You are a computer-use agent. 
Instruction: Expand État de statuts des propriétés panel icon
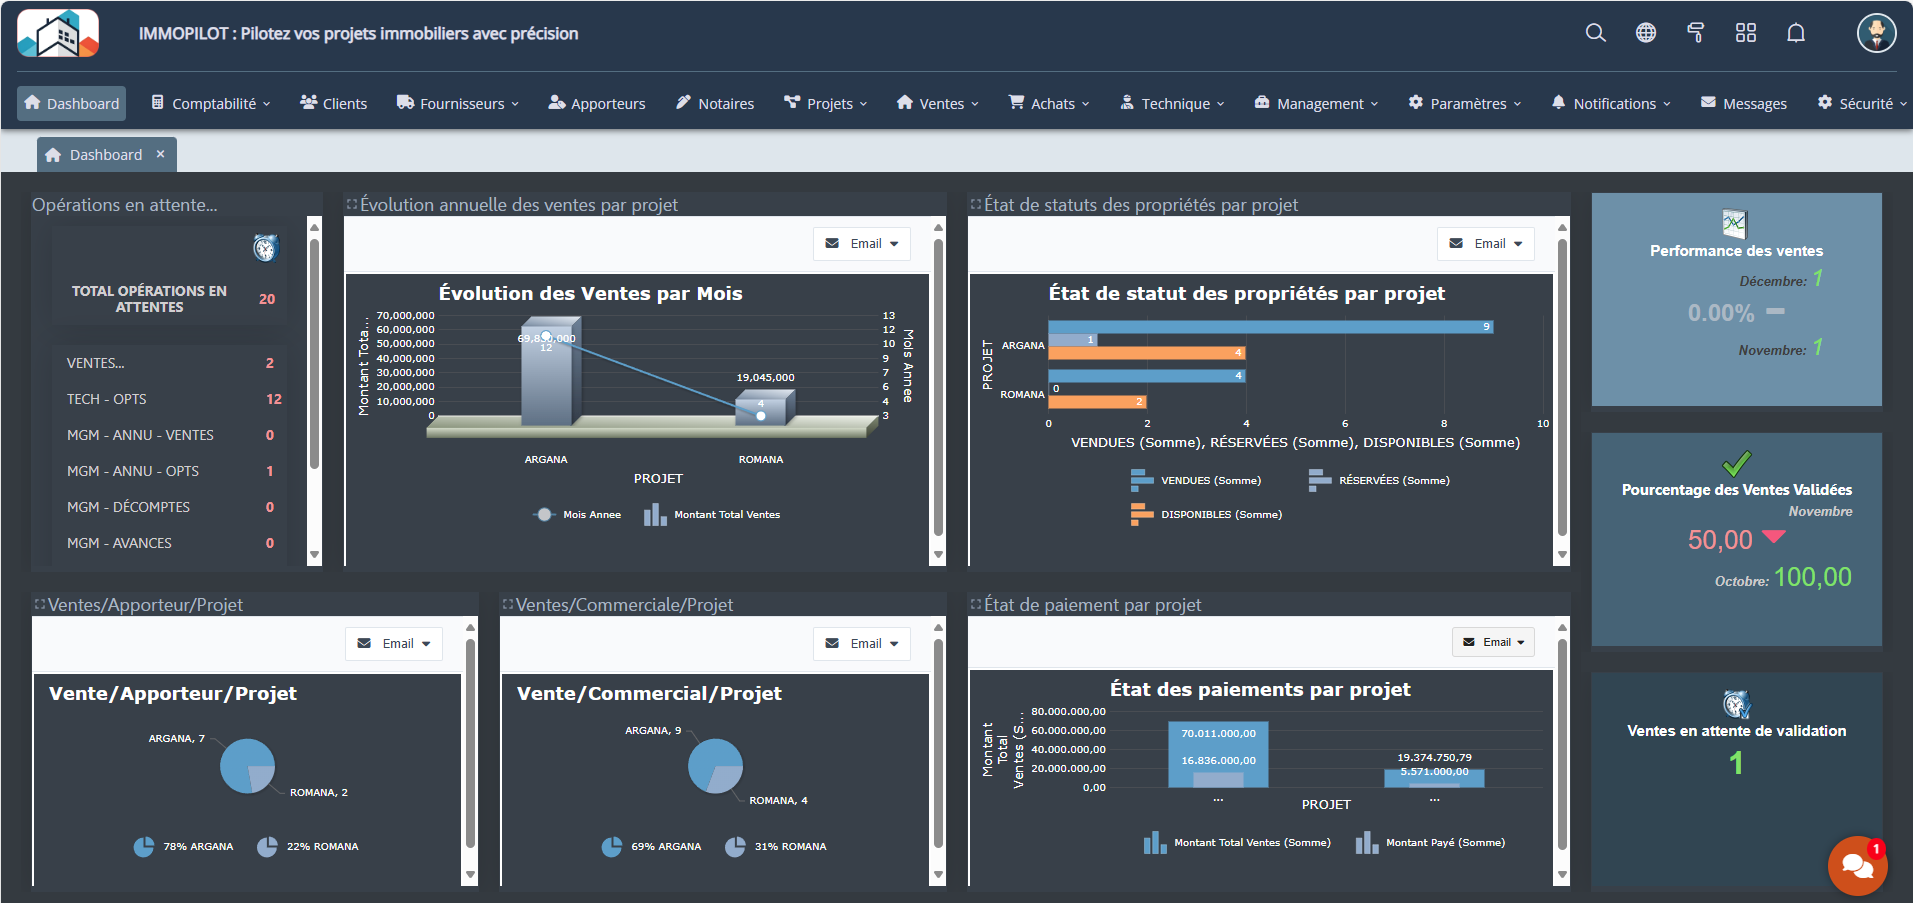click(976, 204)
